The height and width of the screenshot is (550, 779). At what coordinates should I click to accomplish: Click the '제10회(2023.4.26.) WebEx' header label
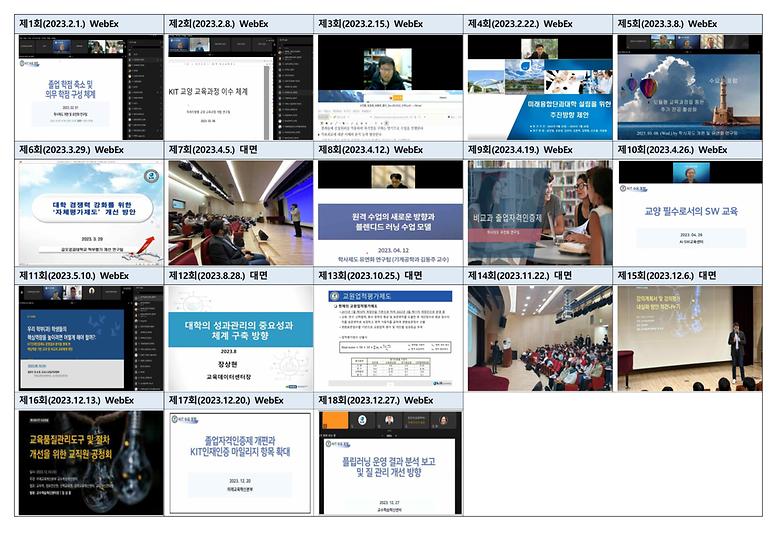673,149
